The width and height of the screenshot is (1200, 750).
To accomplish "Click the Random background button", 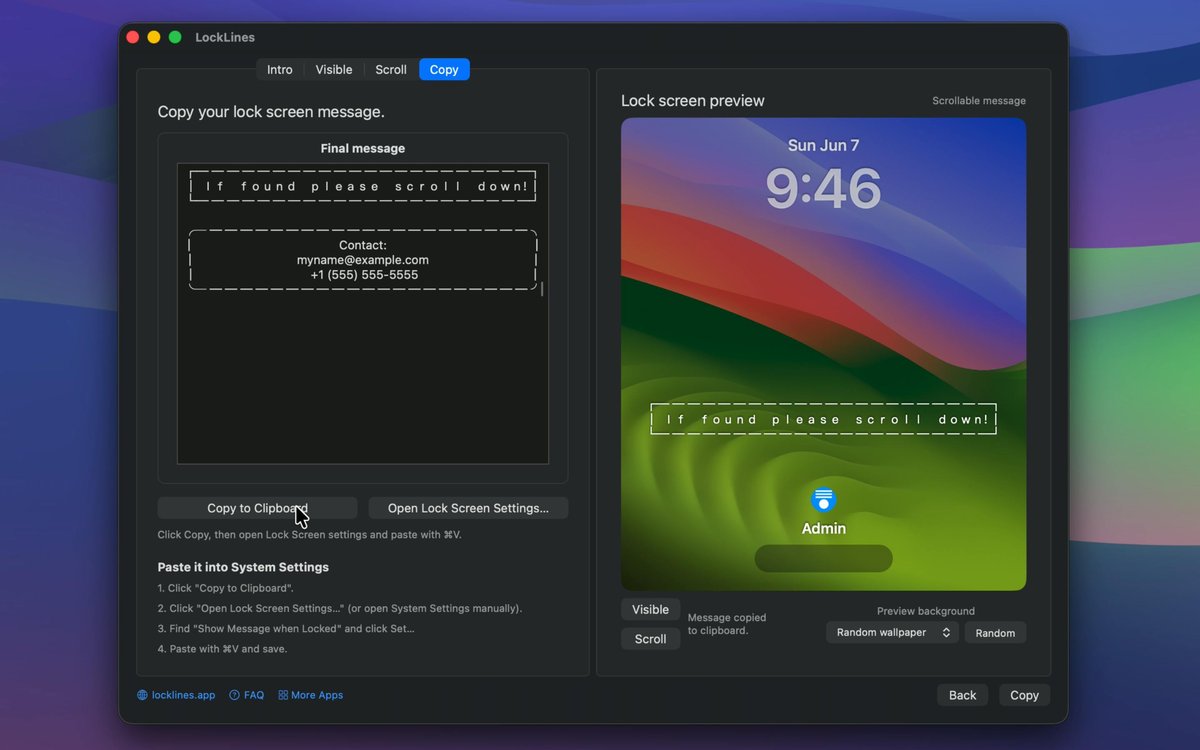I will (x=995, y=633).
